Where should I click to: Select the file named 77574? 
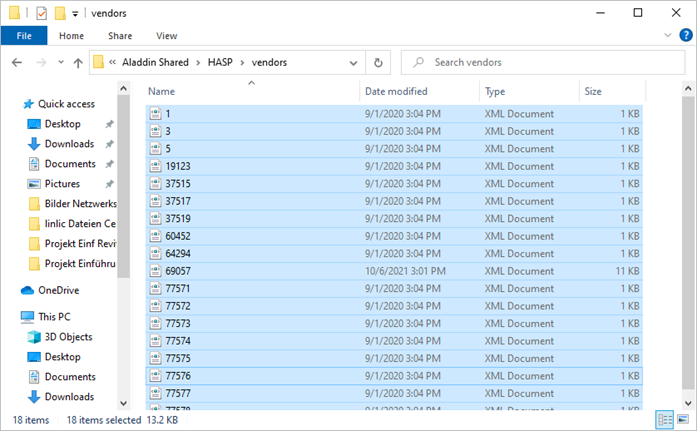394,341
